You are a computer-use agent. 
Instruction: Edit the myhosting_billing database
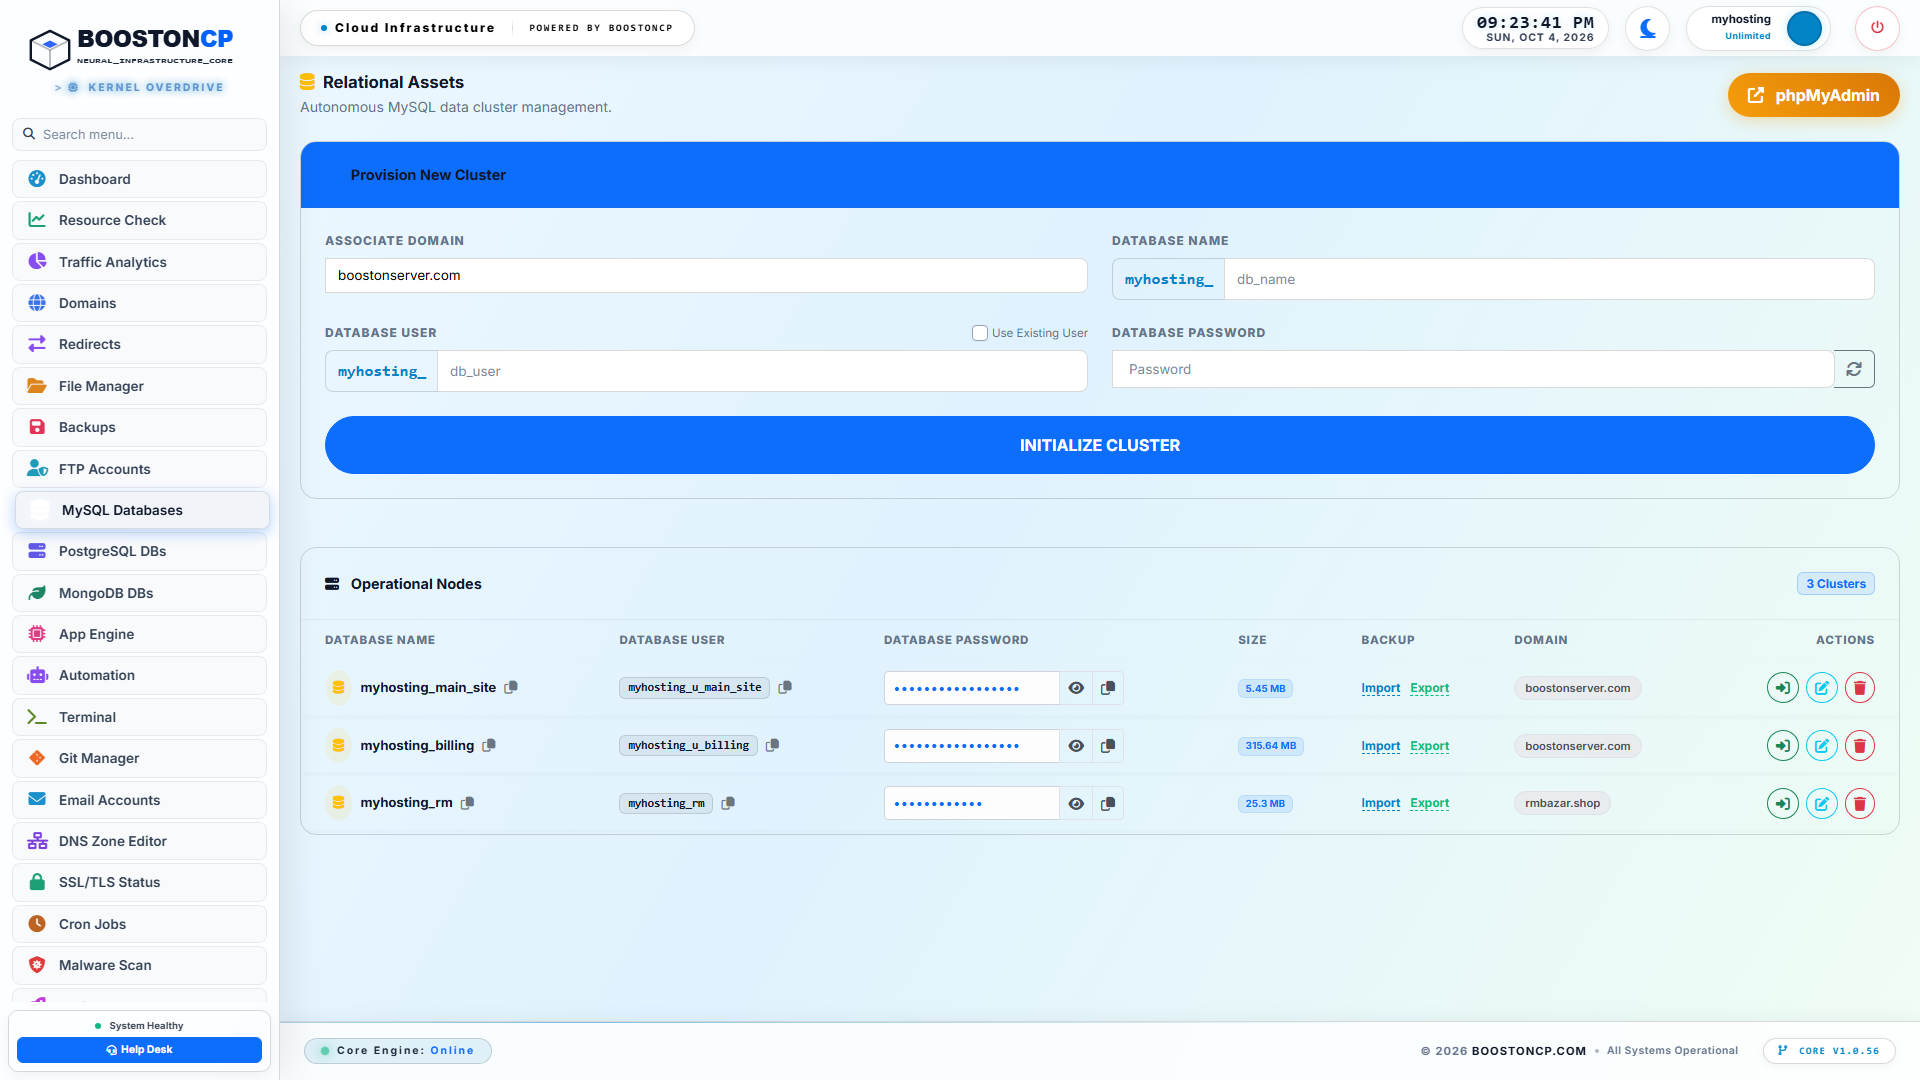(1821, 746)
